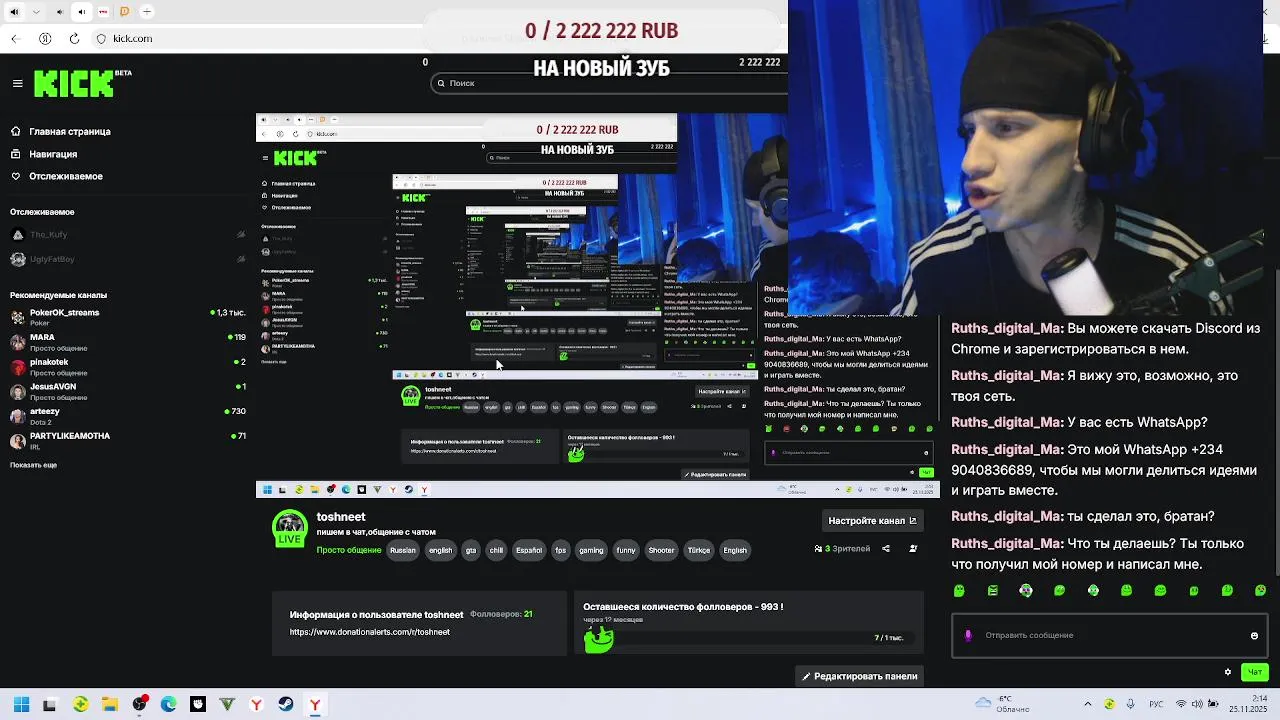The height and width of the screenshot is (720, 1280).
Task: Click the kick.com address bar
Action: (133, 38)
